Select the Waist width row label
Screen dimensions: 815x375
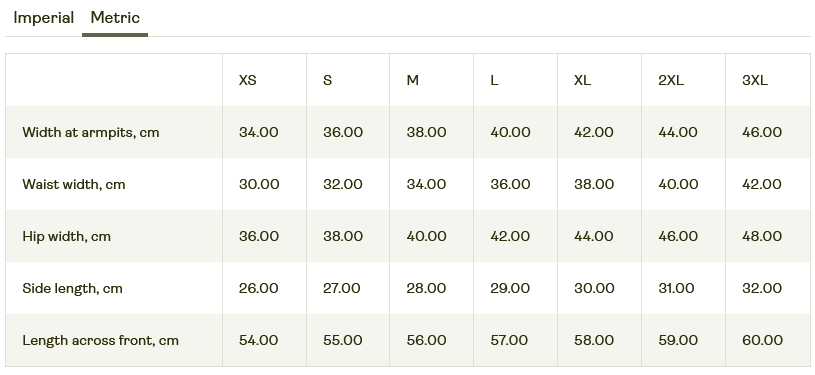point(74,184)
